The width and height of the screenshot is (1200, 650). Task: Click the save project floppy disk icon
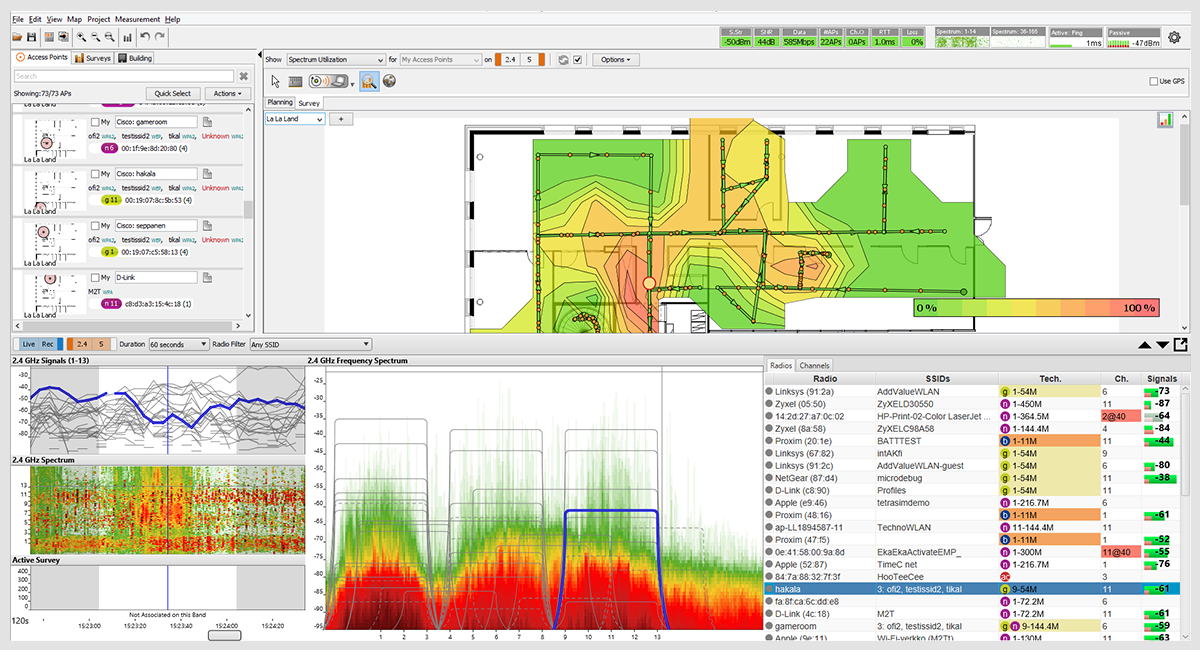click(32, 37)
